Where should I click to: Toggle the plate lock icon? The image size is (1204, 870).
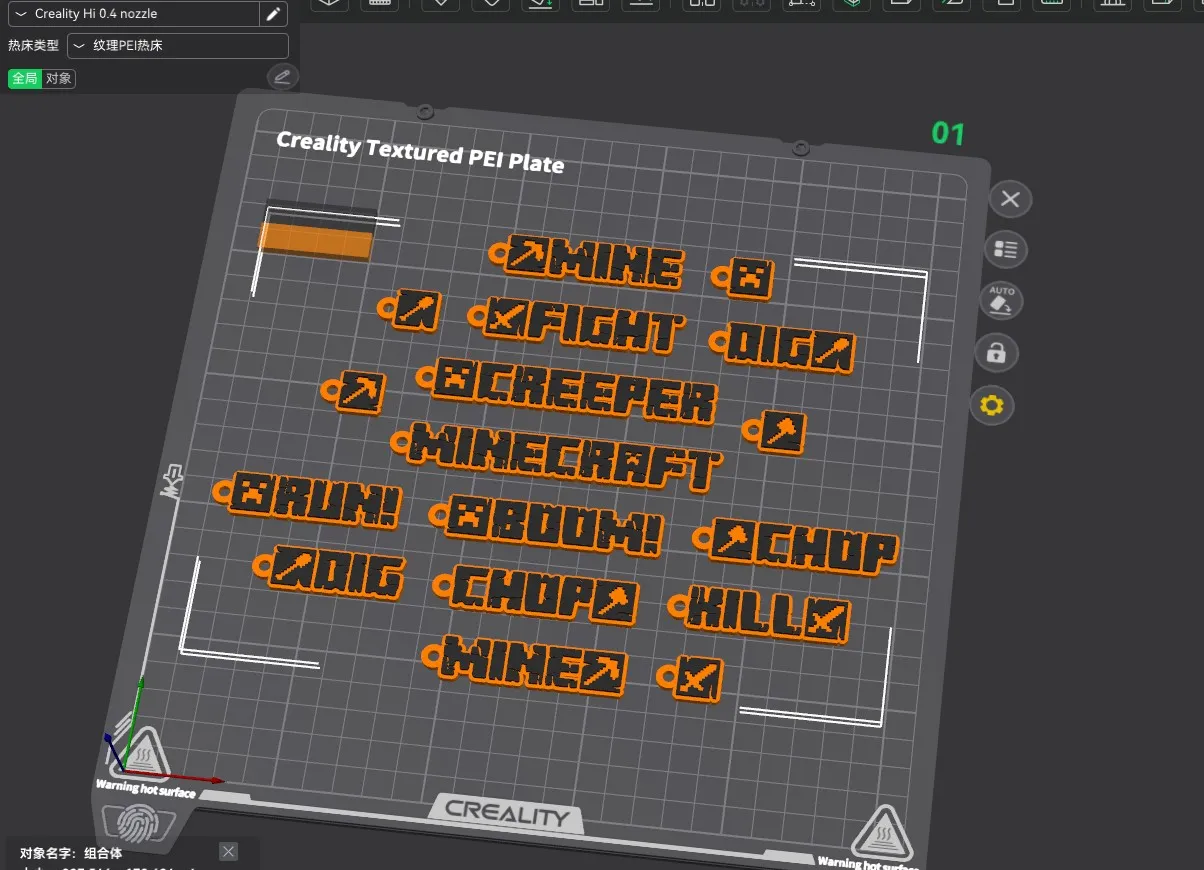(996, 353)
